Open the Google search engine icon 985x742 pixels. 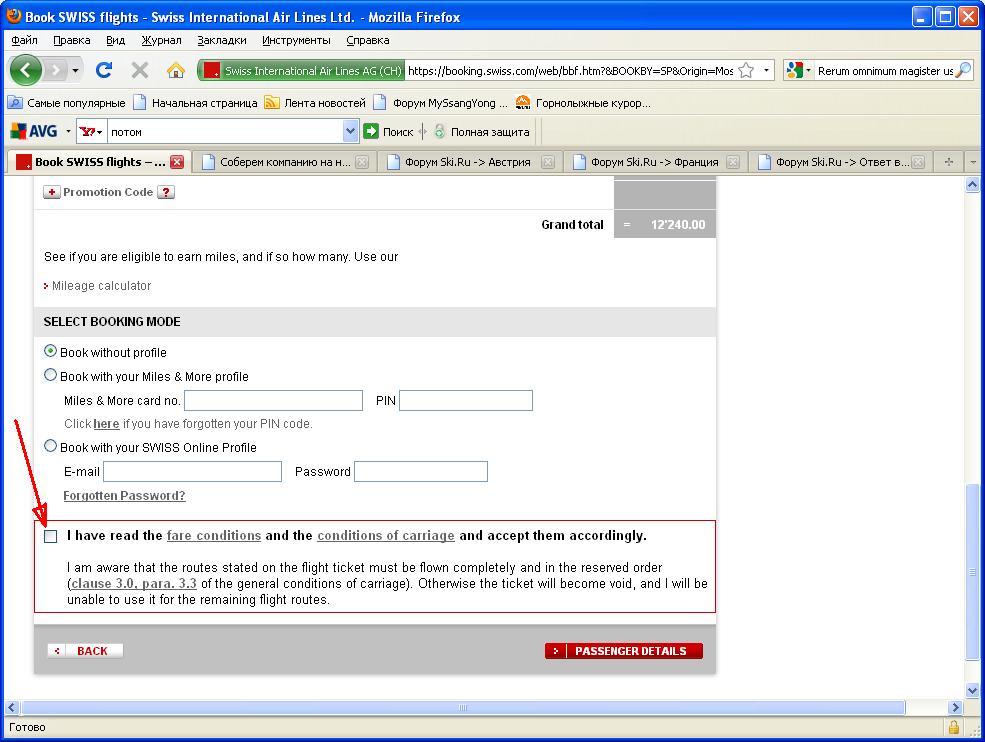pos(794,70)
